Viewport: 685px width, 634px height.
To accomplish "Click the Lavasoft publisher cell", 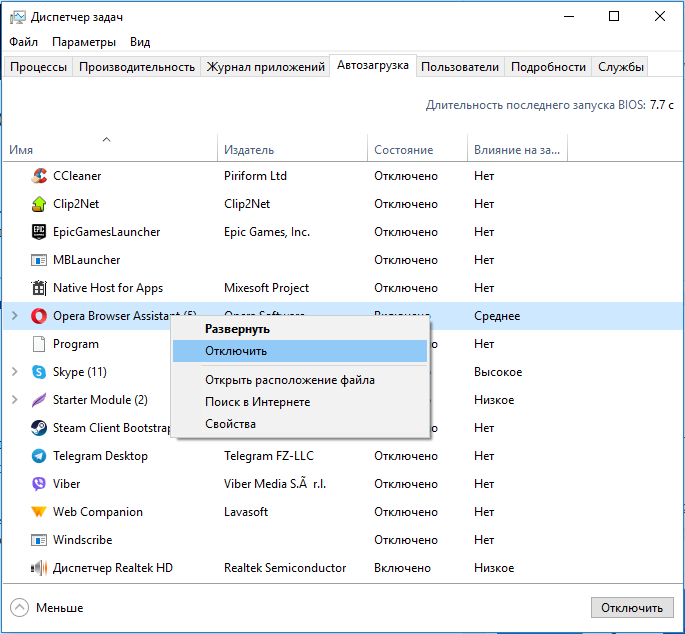I will 246,512.
